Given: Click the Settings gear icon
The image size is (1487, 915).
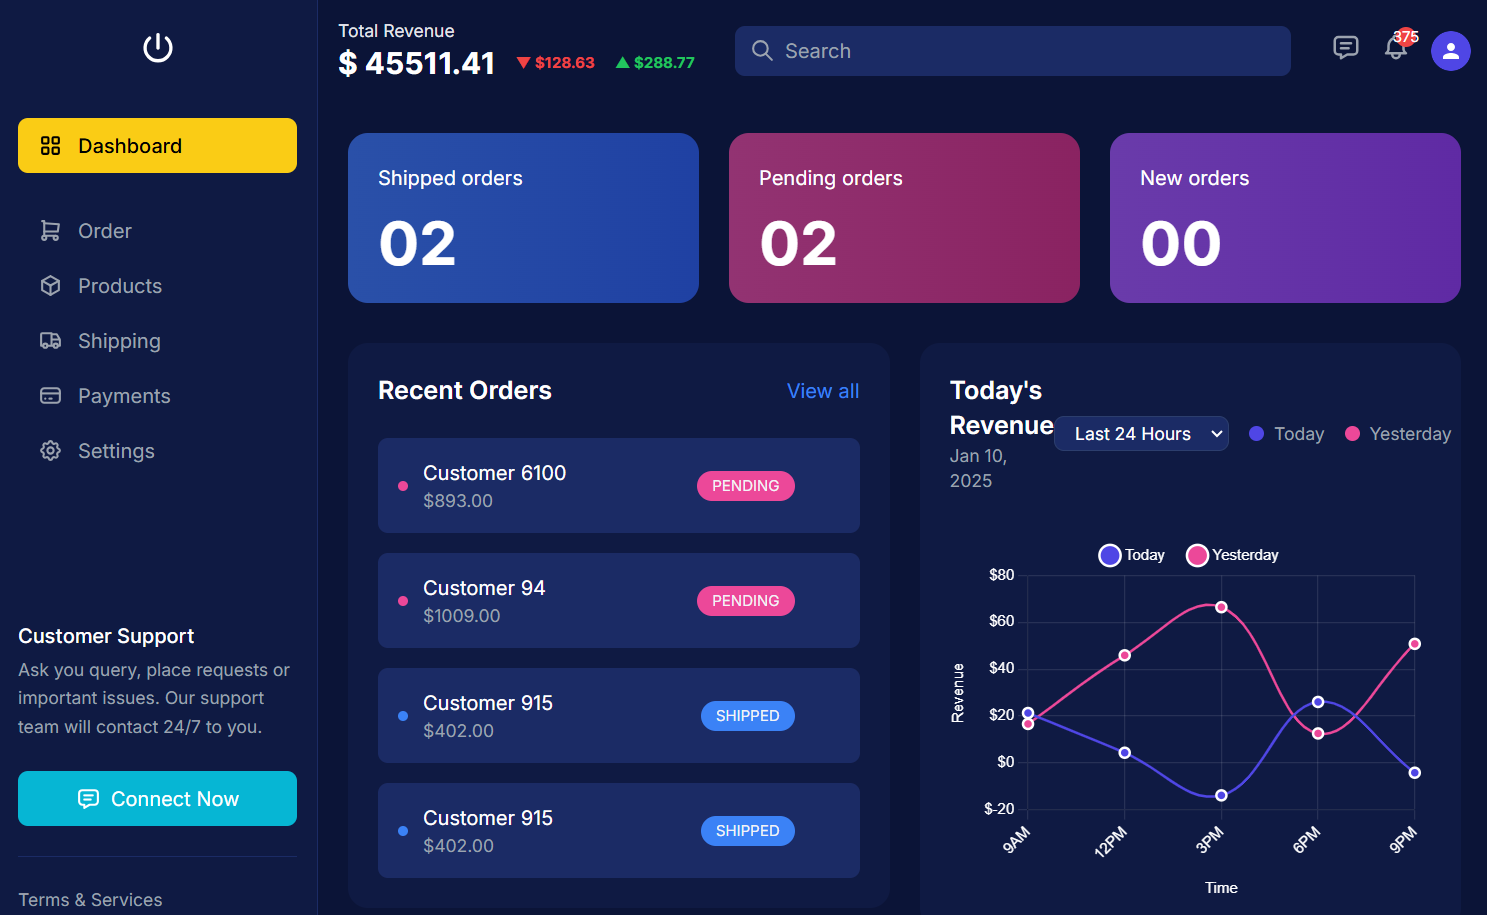Looking at the screenshot, I should [50, 451].
